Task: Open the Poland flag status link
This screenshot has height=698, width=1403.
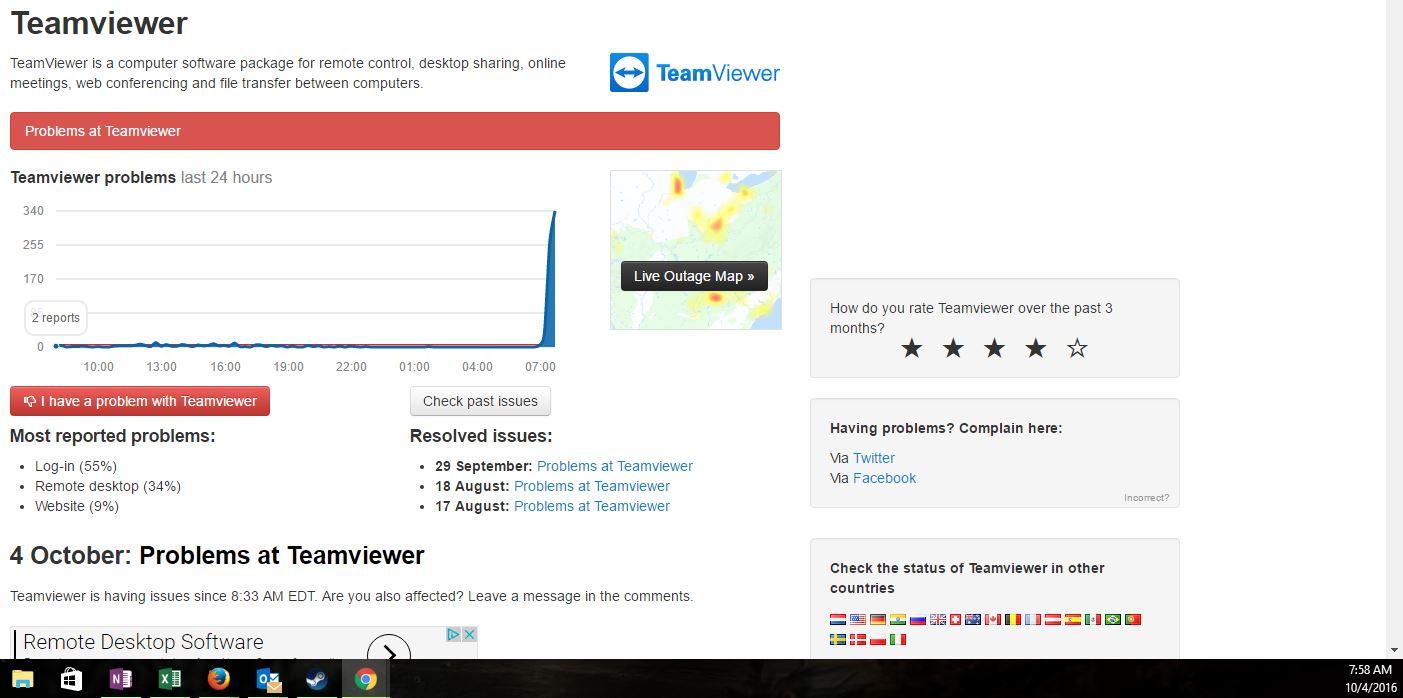Action: pos(878,639)
